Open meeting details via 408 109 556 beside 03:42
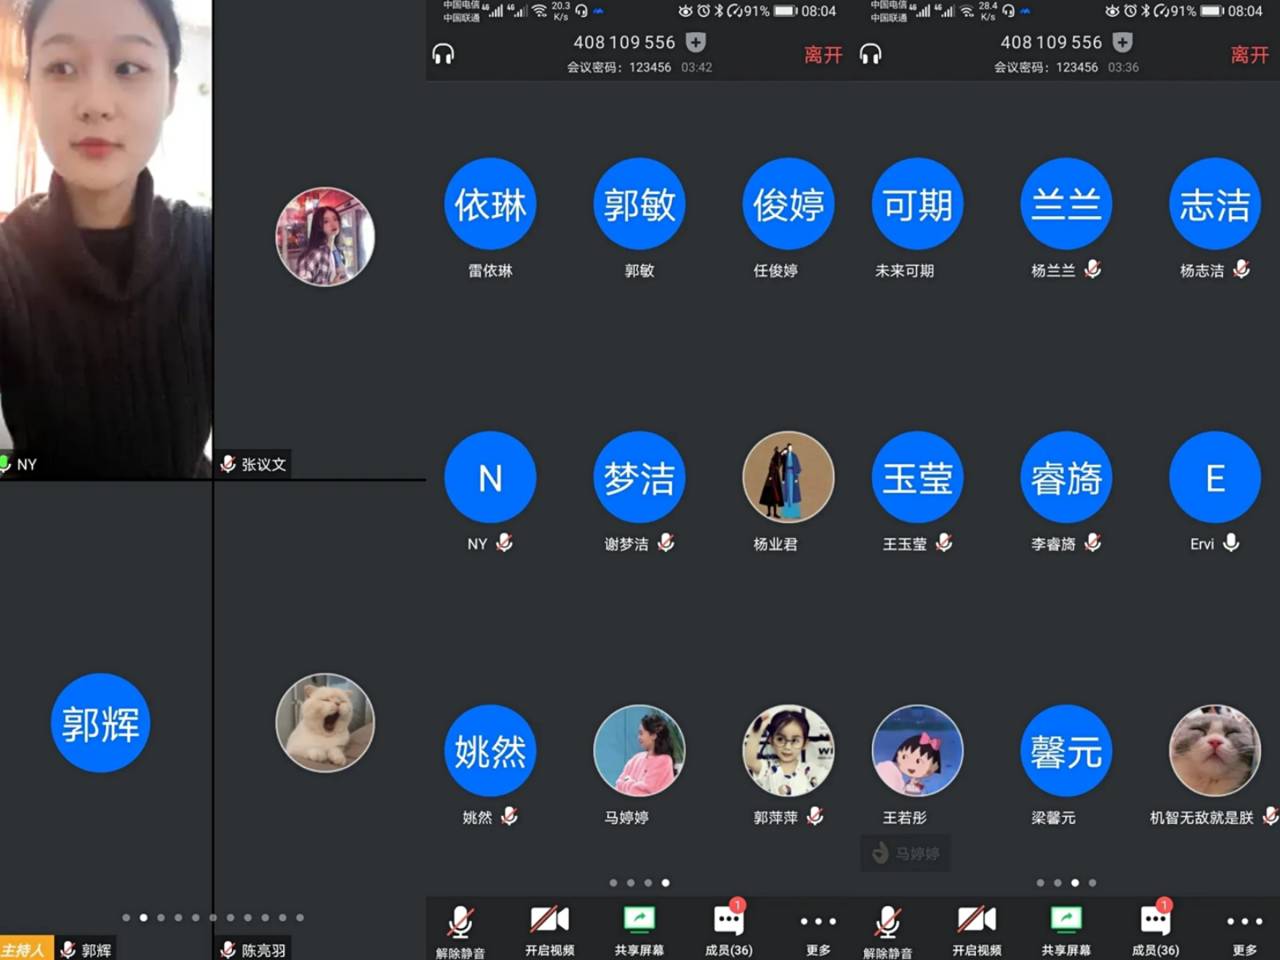This screenshot has height=960, width=1280. pyautogui.click(x=624, y=42)
